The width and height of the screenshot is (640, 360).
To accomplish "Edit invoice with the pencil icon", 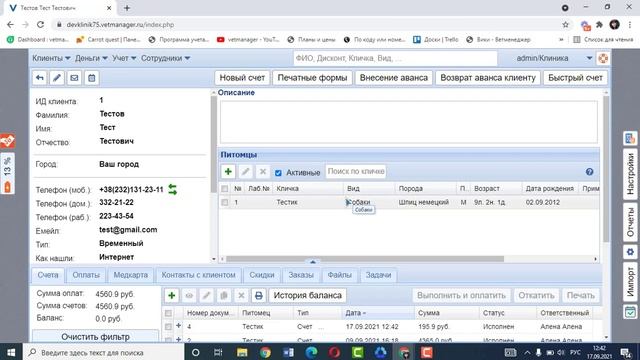I will (207, 296).
